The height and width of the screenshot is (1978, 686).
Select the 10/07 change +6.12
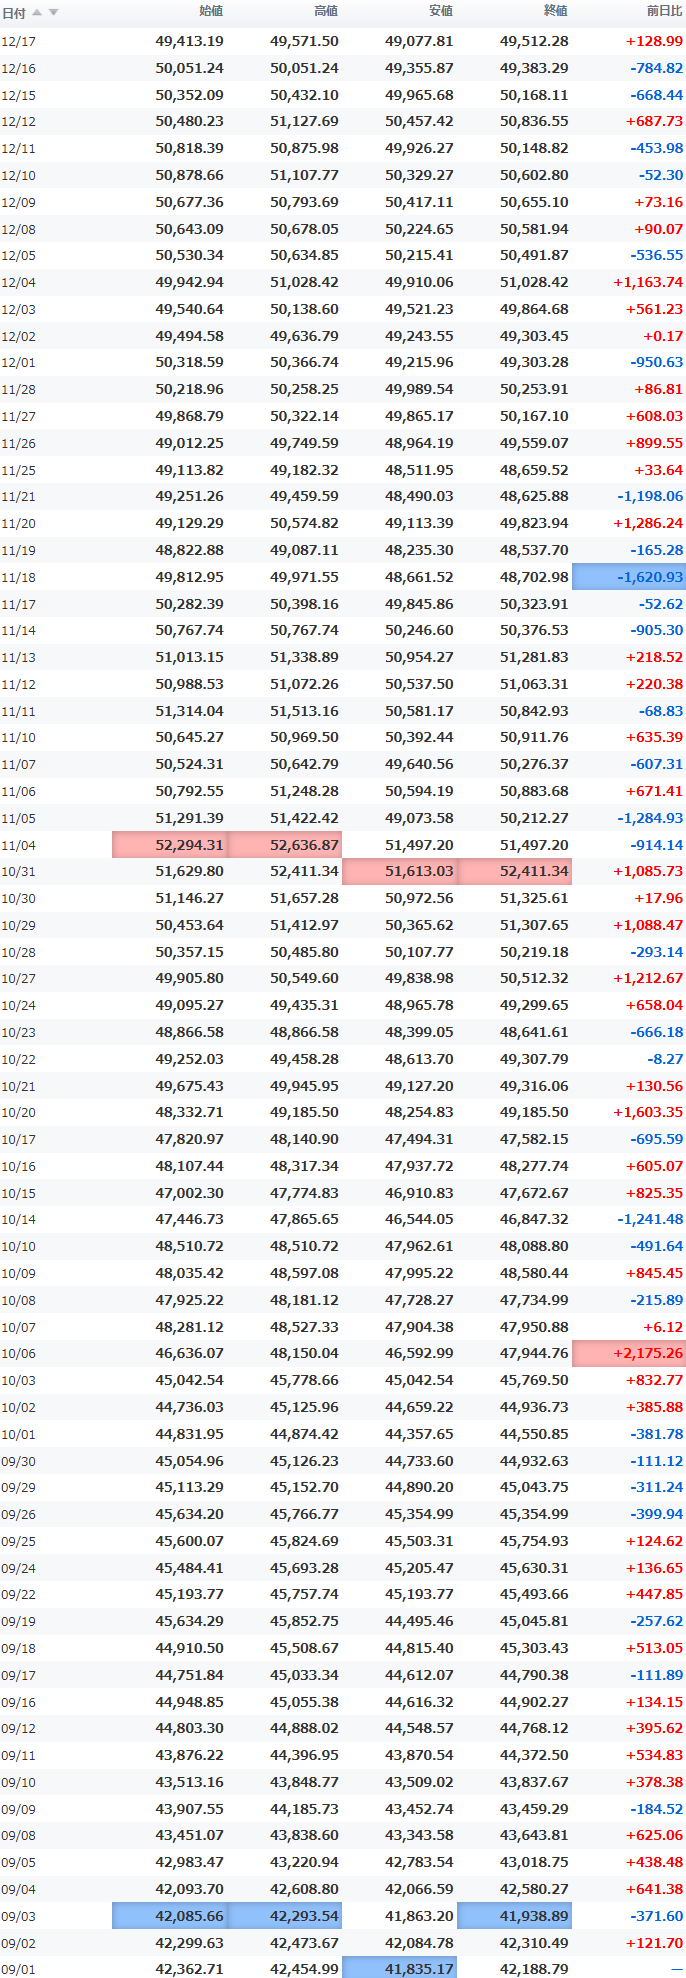[x=663, y=1327]
